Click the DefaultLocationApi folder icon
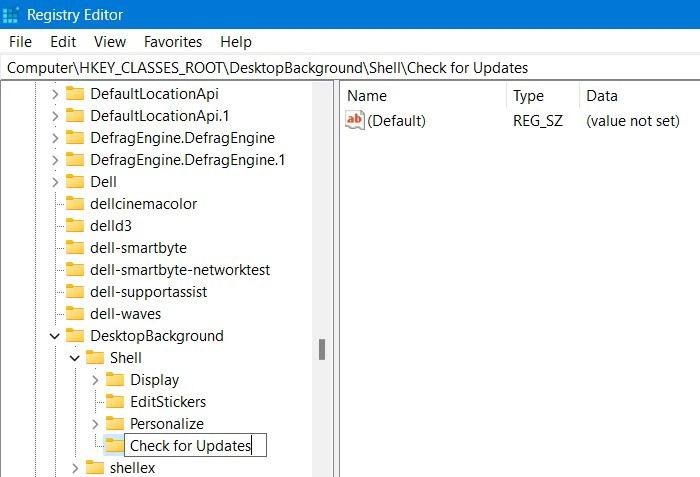700x477 pixels. 75,93
